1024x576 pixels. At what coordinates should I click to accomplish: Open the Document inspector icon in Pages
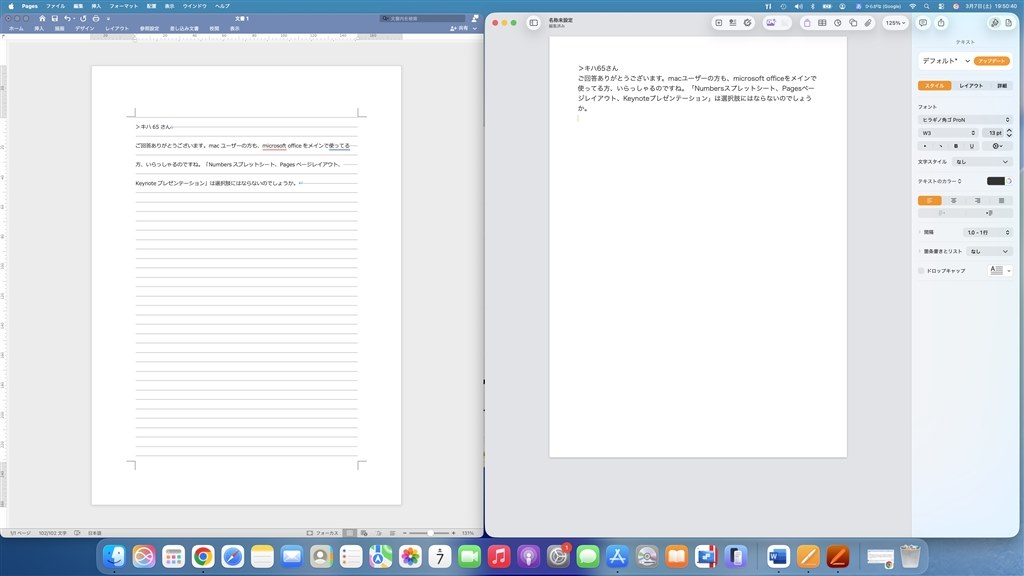coord(1009,23)
